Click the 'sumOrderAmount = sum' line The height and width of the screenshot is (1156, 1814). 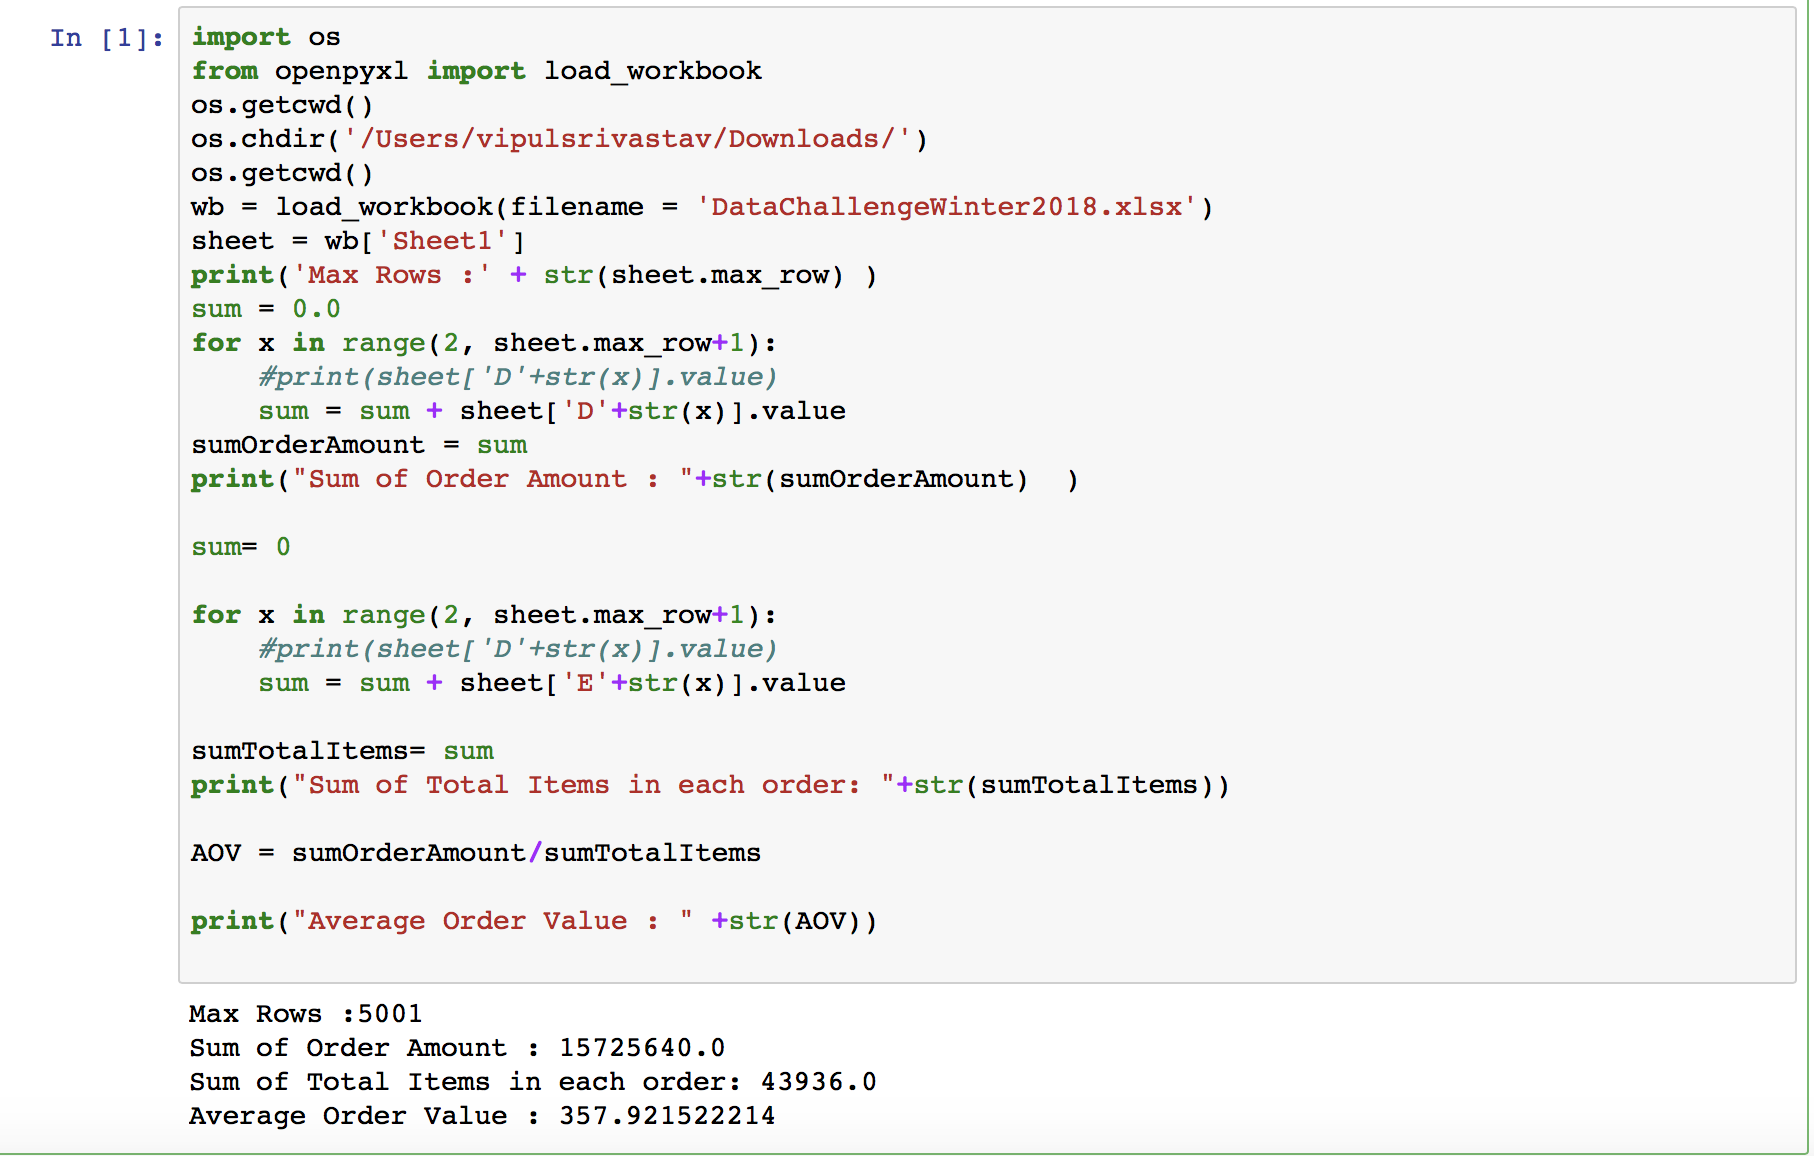359,445
